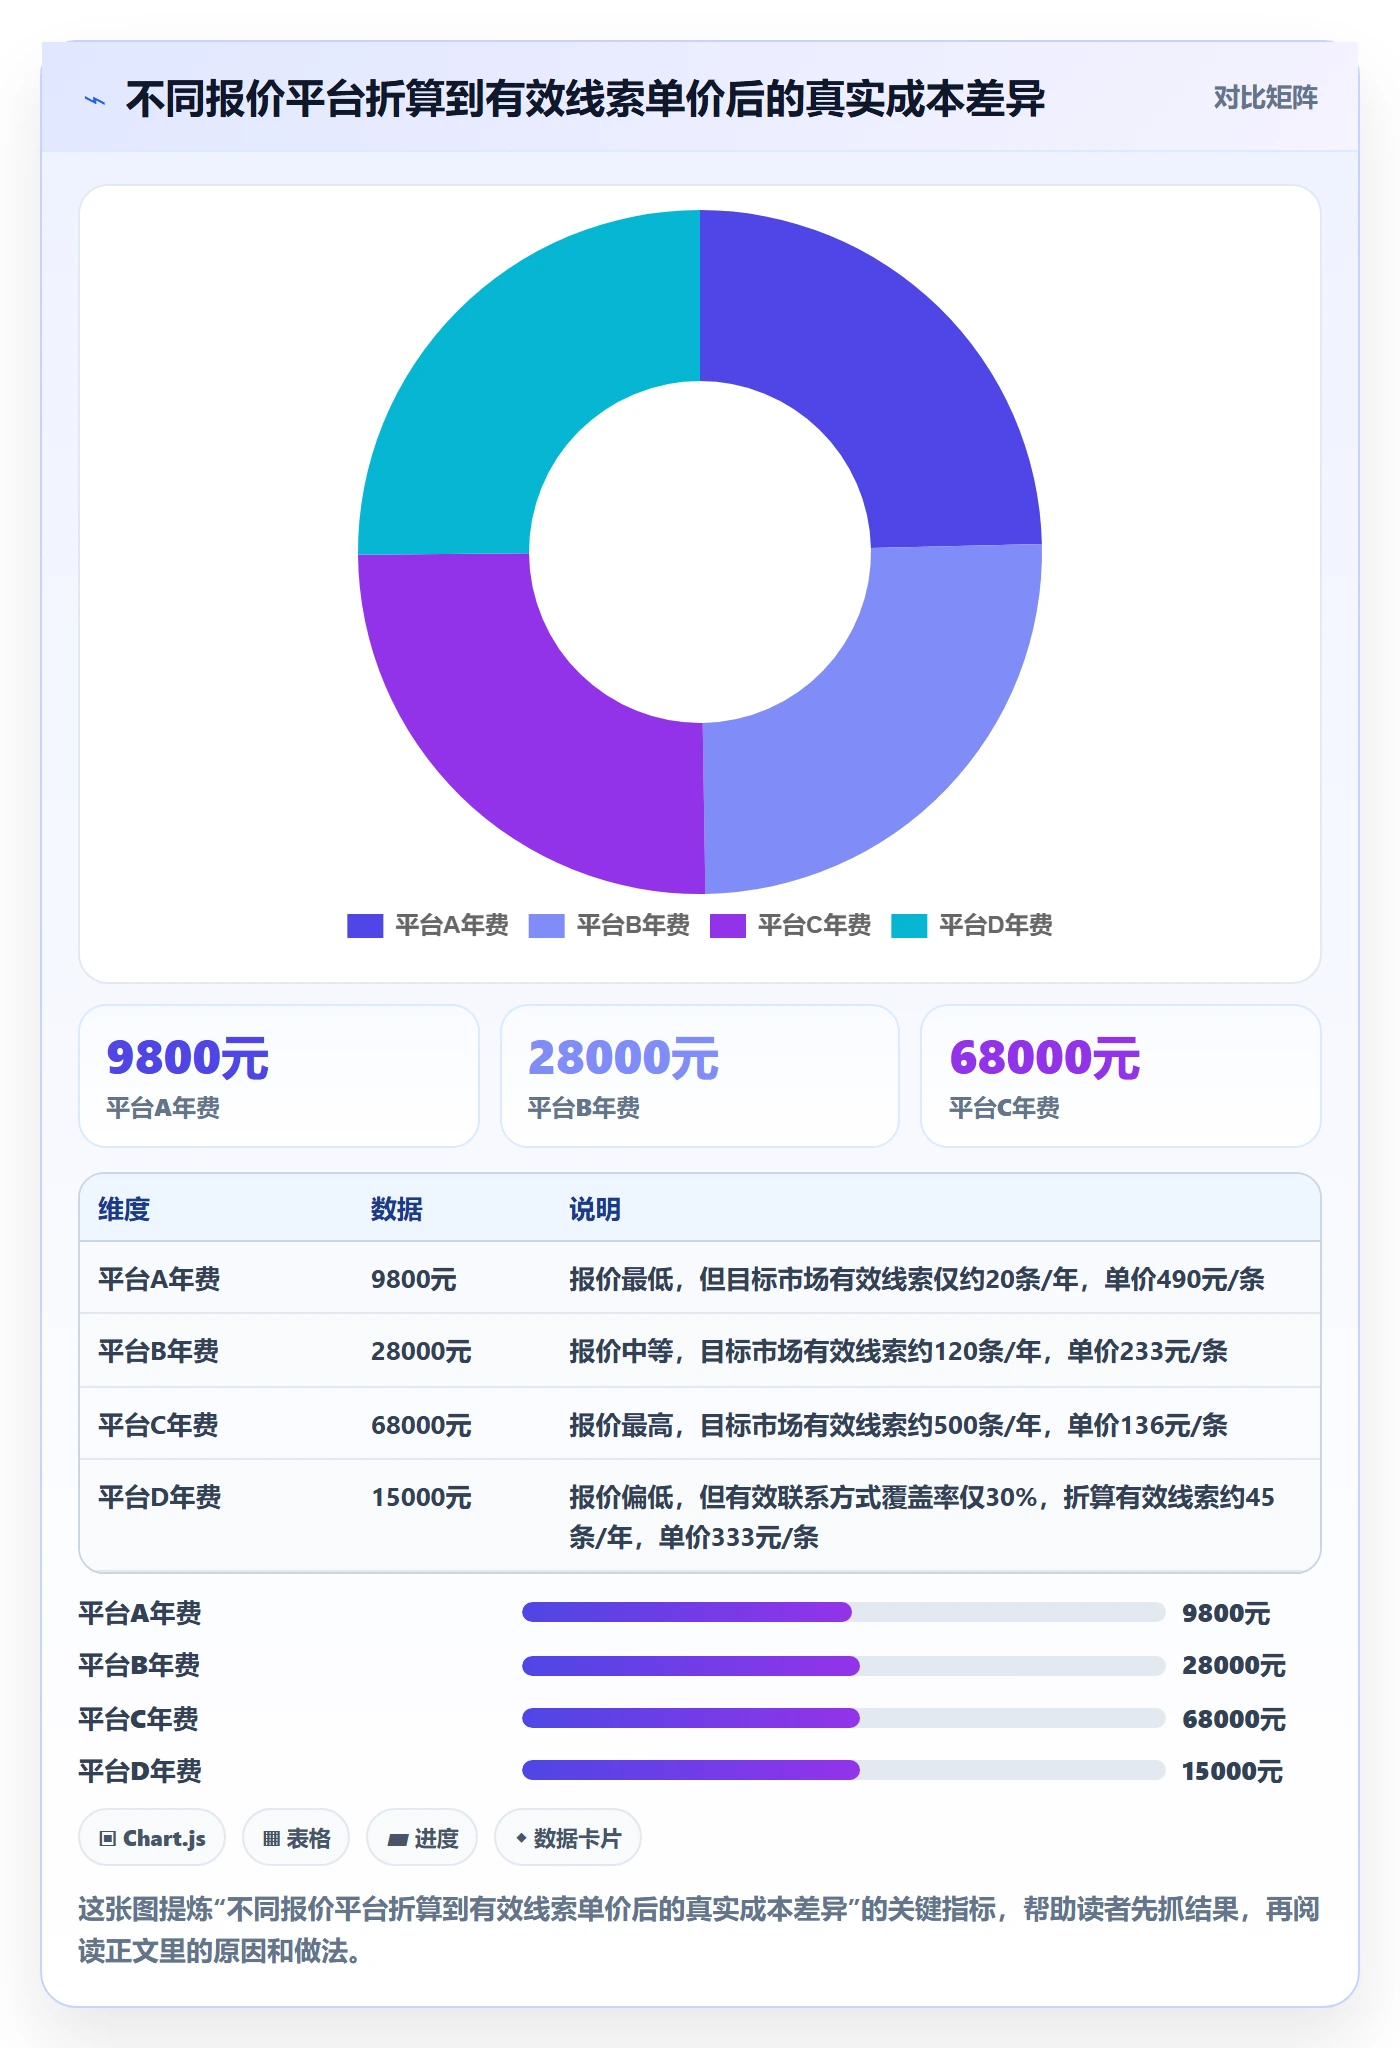Click the 9800元 data card value

pyautogui.click(x=188, y=1058)
